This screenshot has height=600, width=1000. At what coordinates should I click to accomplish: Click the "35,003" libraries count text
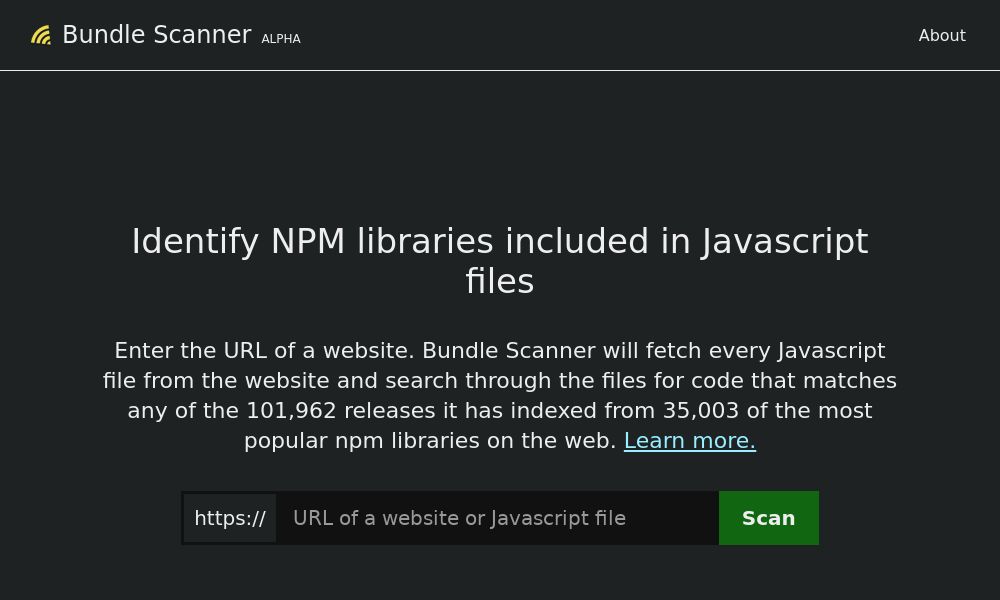click(x=700, y=411)
